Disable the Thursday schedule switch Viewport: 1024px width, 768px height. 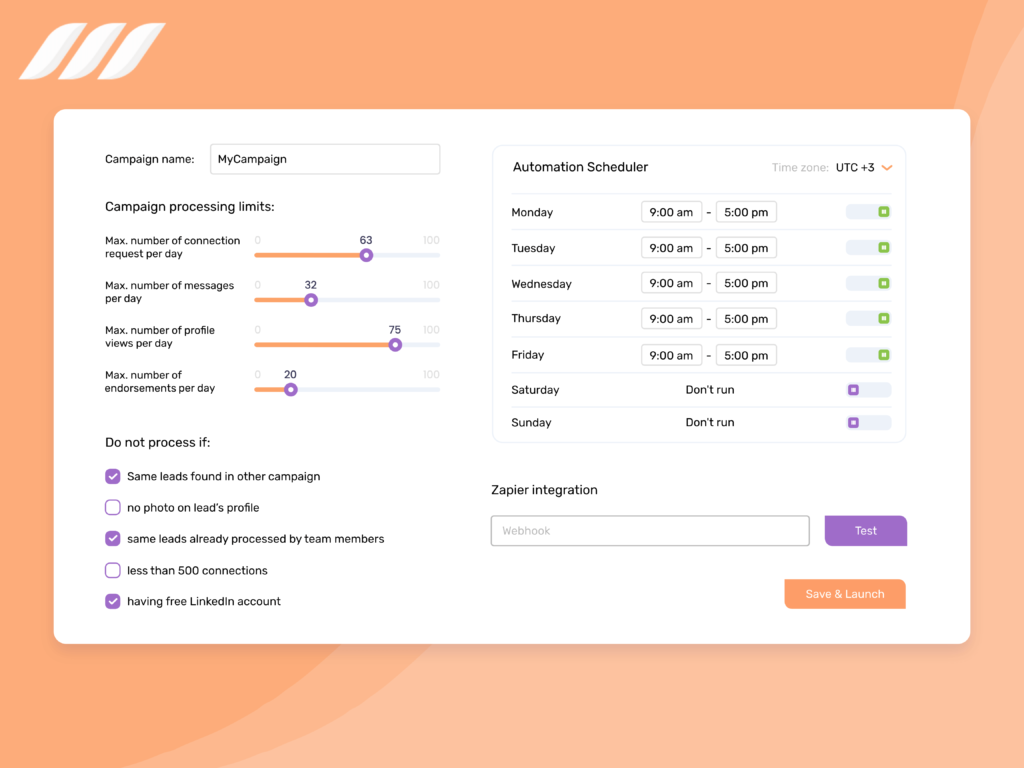pos(868,319)
